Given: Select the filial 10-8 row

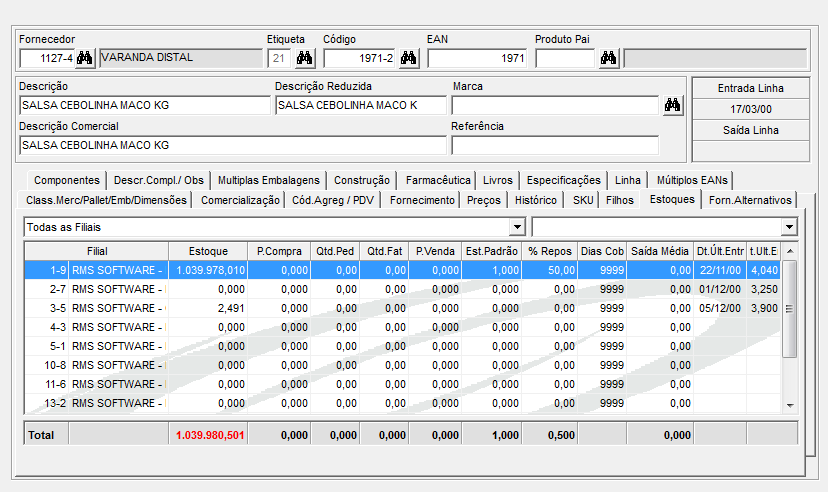Looking at the screenshot, I should point(402,365).
